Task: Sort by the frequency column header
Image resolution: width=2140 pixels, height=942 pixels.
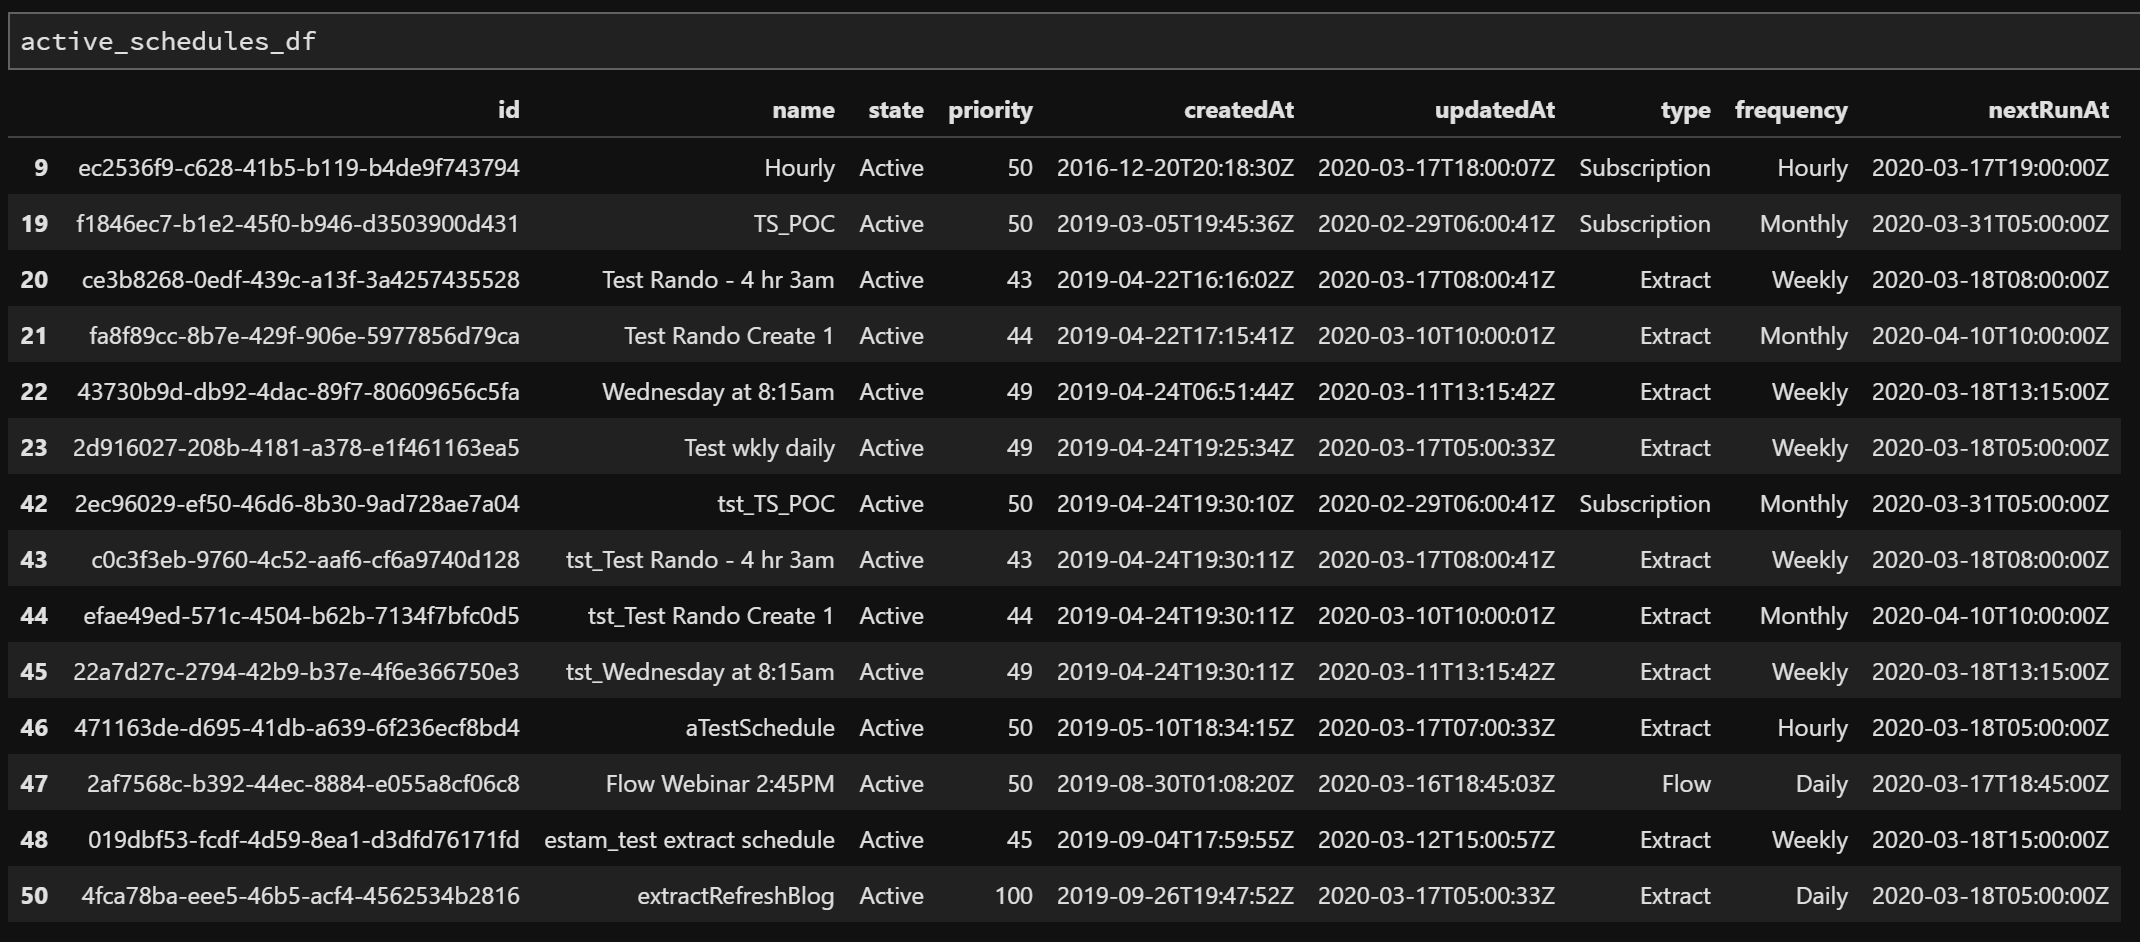Action: (1791, 110)
